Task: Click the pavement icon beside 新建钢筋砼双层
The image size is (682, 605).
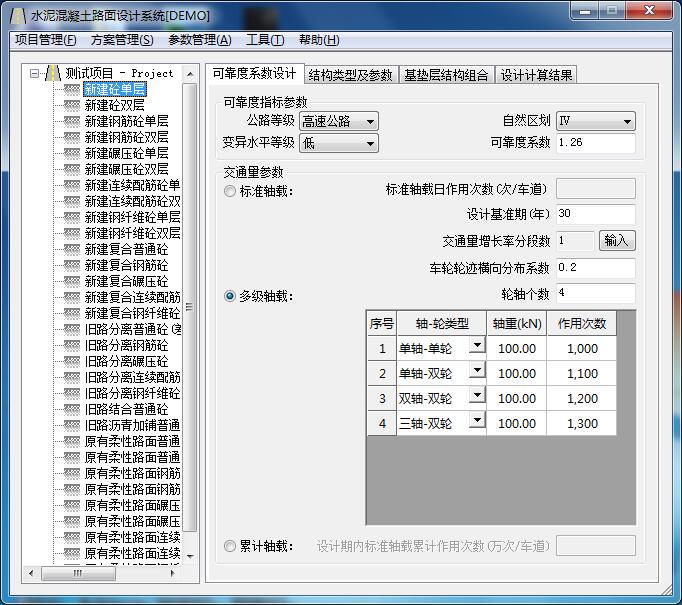Action: pos(72,137)
